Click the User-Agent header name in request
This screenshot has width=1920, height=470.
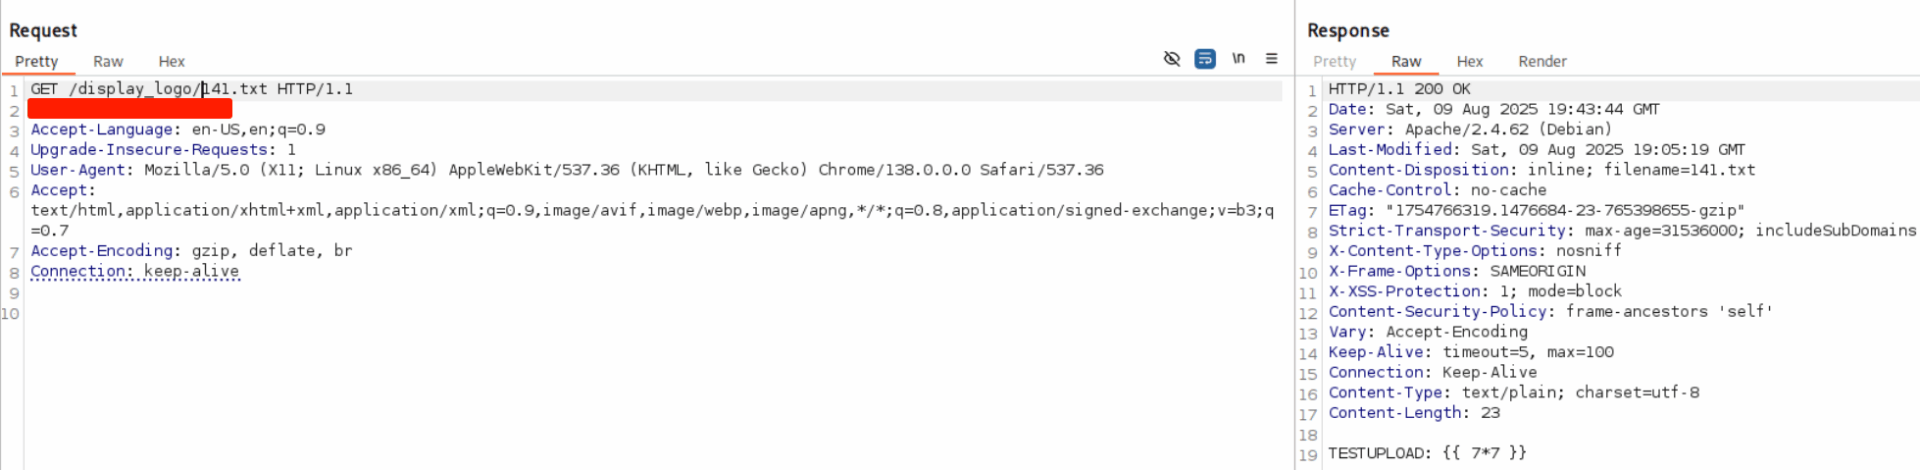tap(79, 170)
